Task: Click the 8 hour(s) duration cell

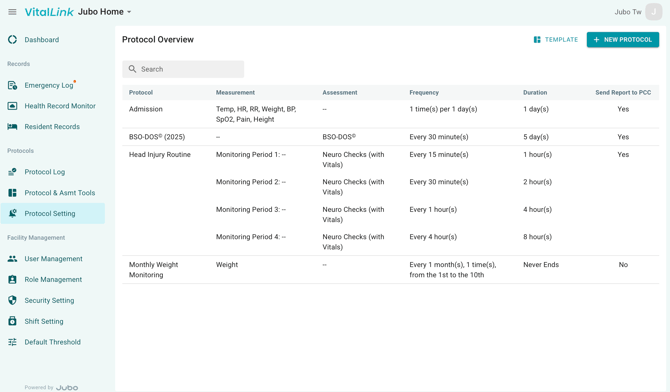Action: pos(537,237)
